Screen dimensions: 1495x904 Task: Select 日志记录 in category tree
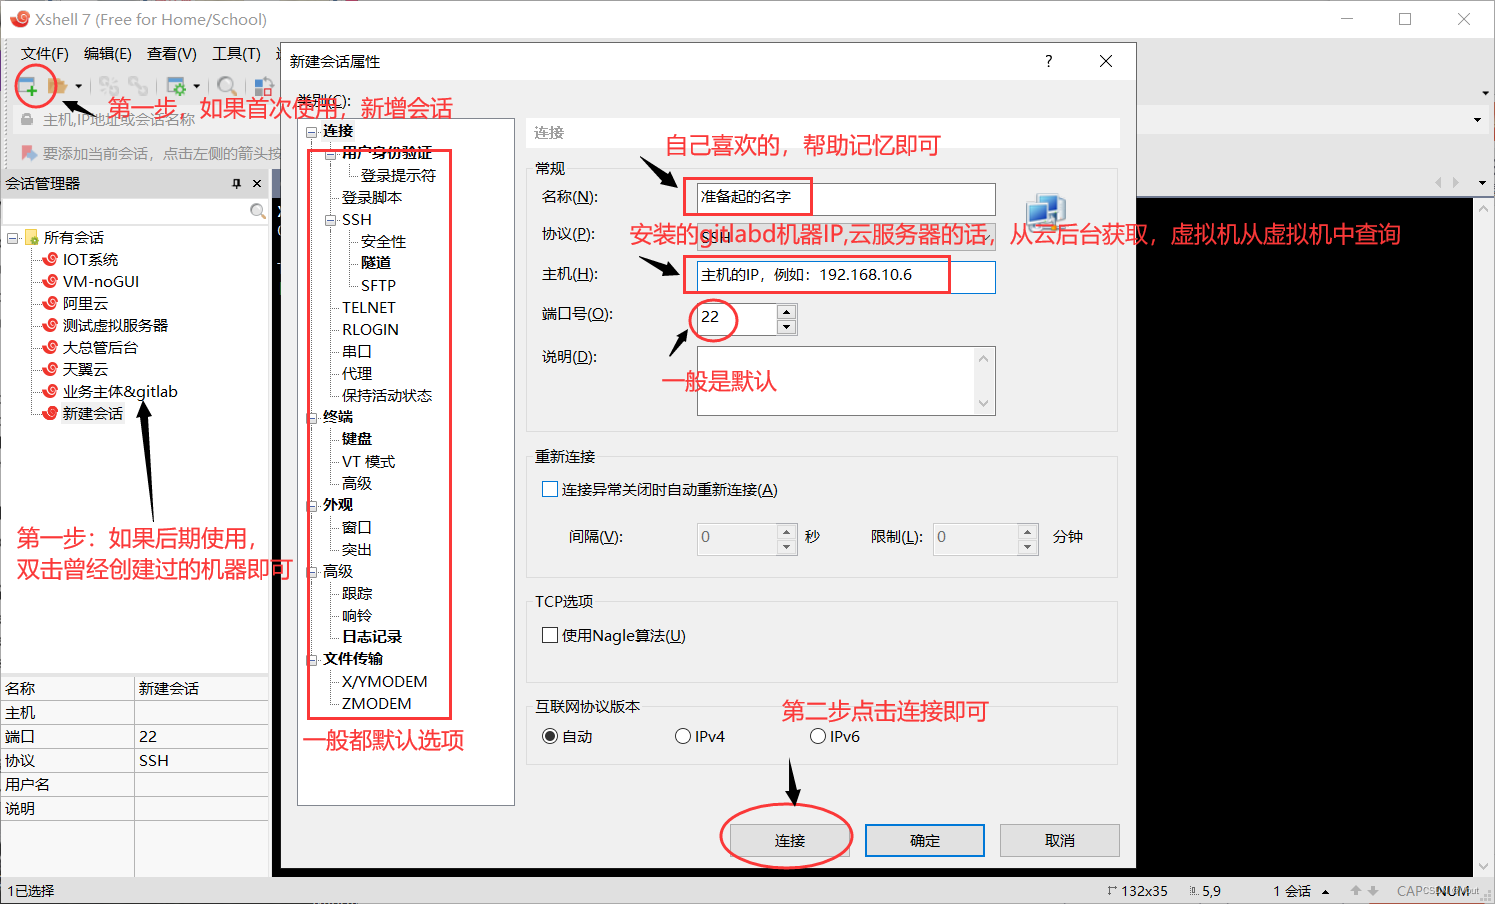pos(372,636)
